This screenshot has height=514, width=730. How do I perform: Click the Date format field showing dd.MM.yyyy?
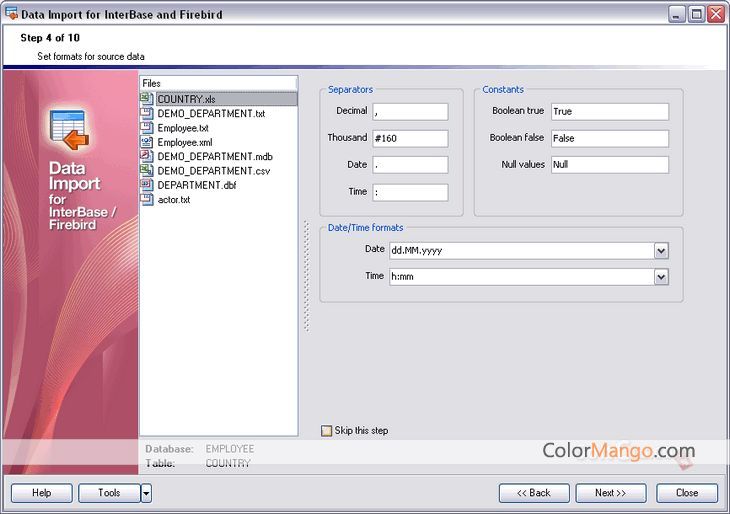point(521,251)
